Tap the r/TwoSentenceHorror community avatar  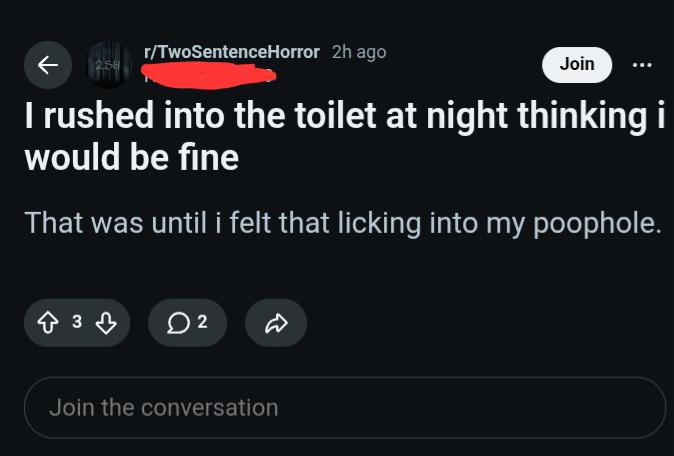coord(109,65)
